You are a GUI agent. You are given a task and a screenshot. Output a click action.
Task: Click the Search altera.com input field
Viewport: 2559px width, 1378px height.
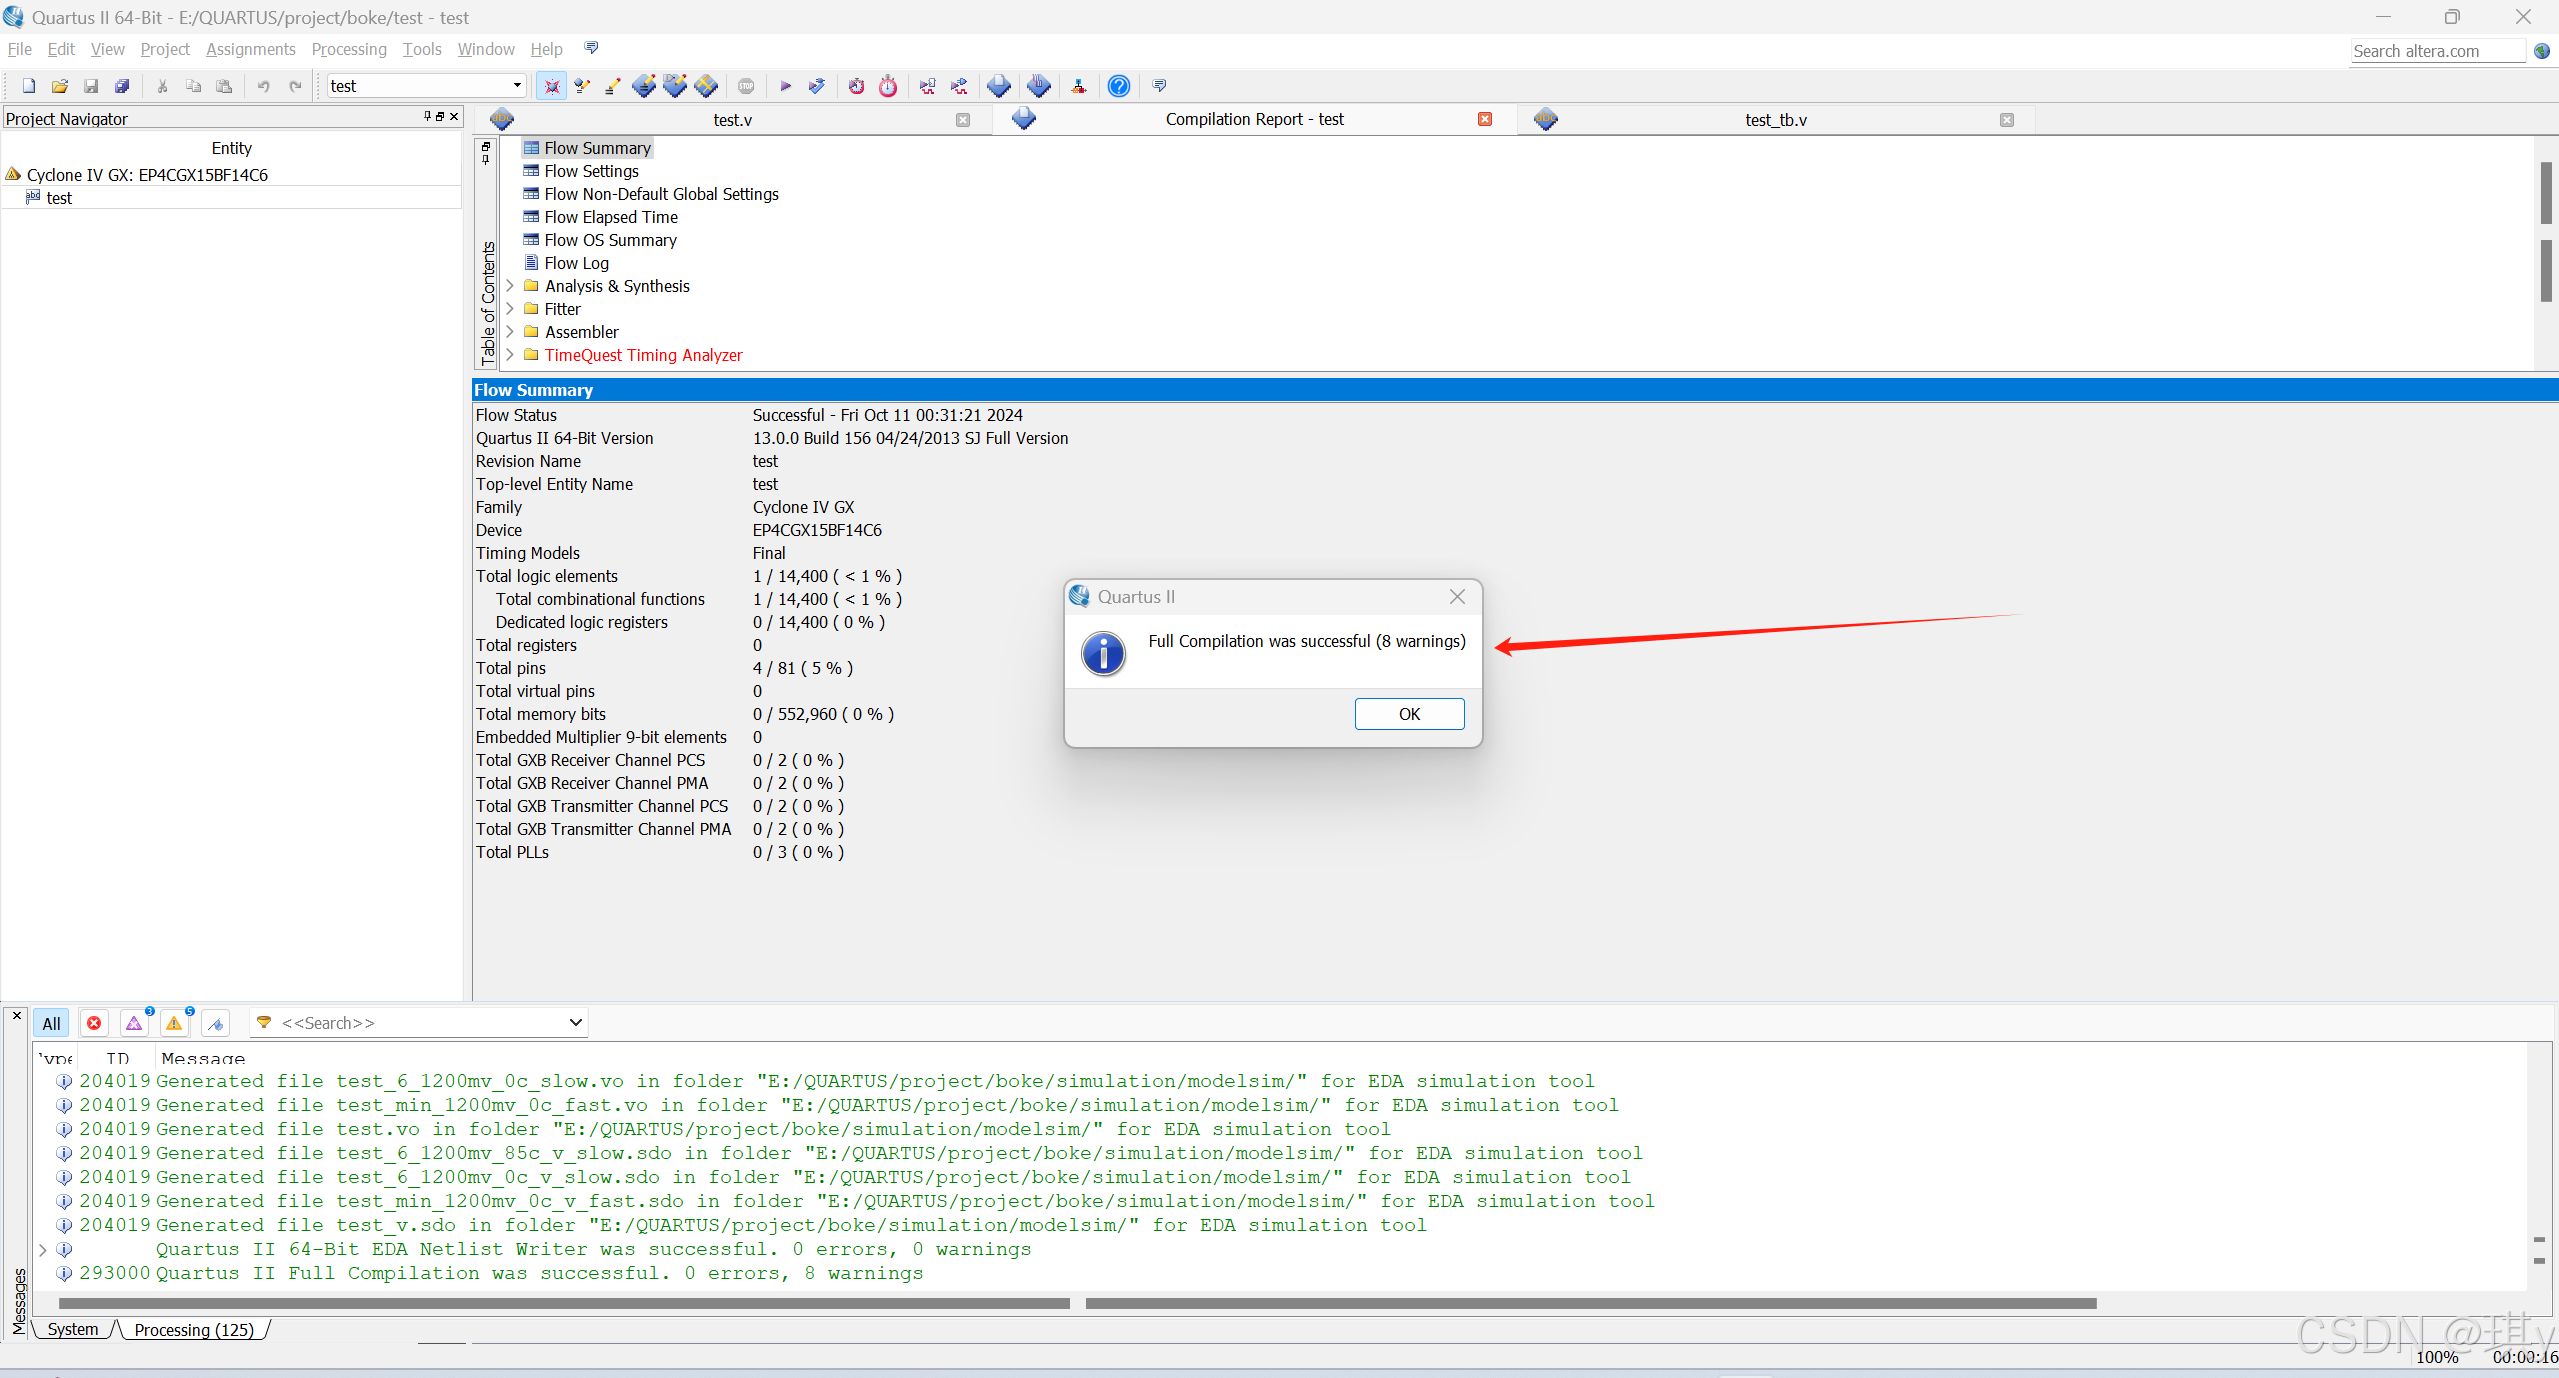point(2436,51)
